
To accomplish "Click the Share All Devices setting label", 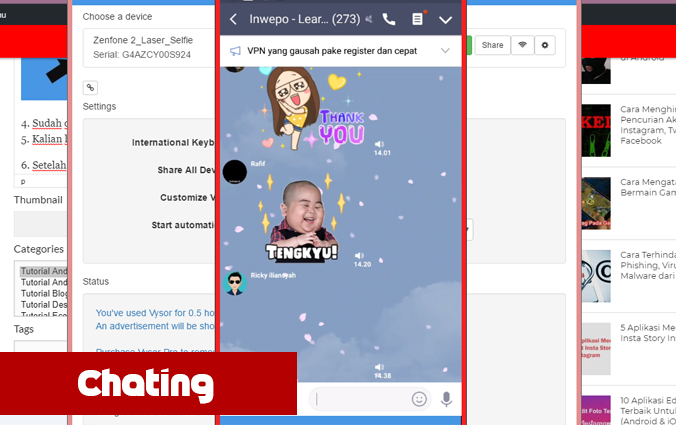I will tap(186, 170).
